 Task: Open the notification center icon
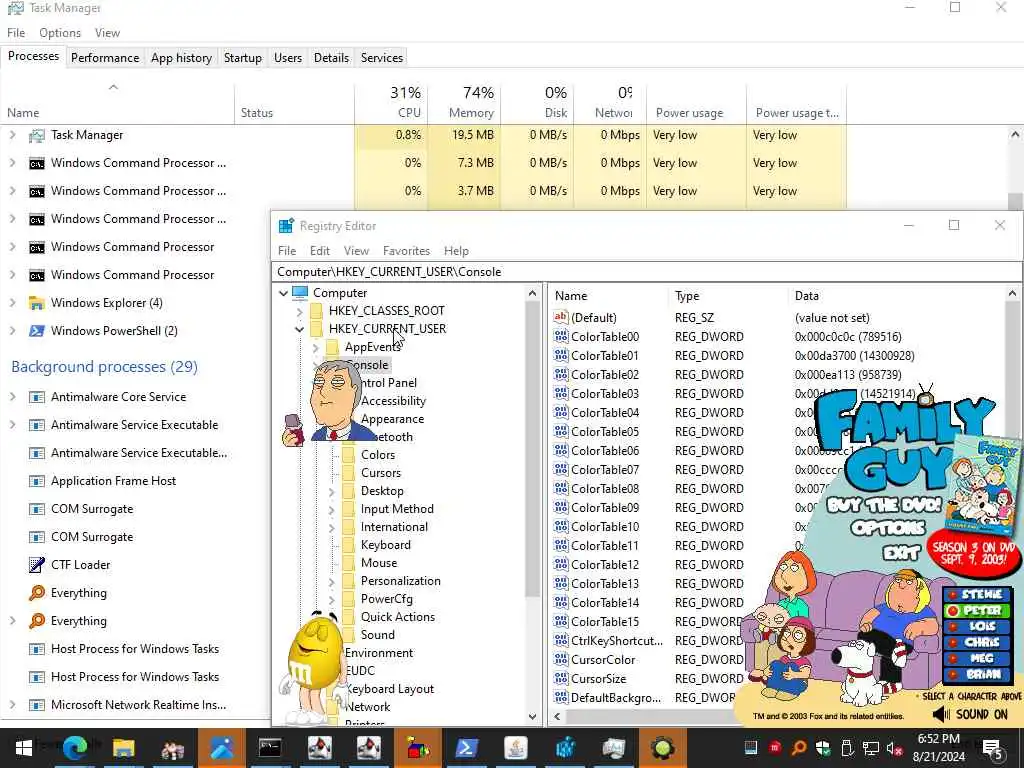coord(993,749)
